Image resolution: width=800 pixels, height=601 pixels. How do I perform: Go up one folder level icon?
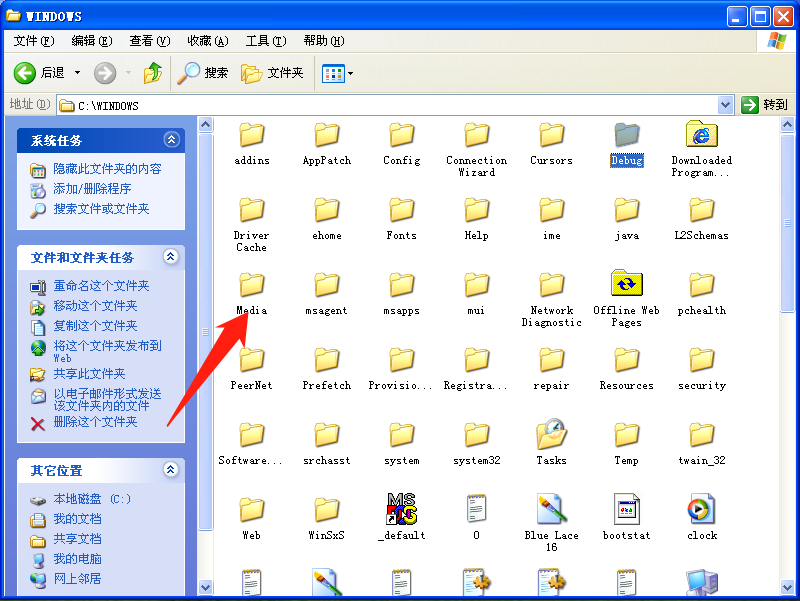point(153,73)
